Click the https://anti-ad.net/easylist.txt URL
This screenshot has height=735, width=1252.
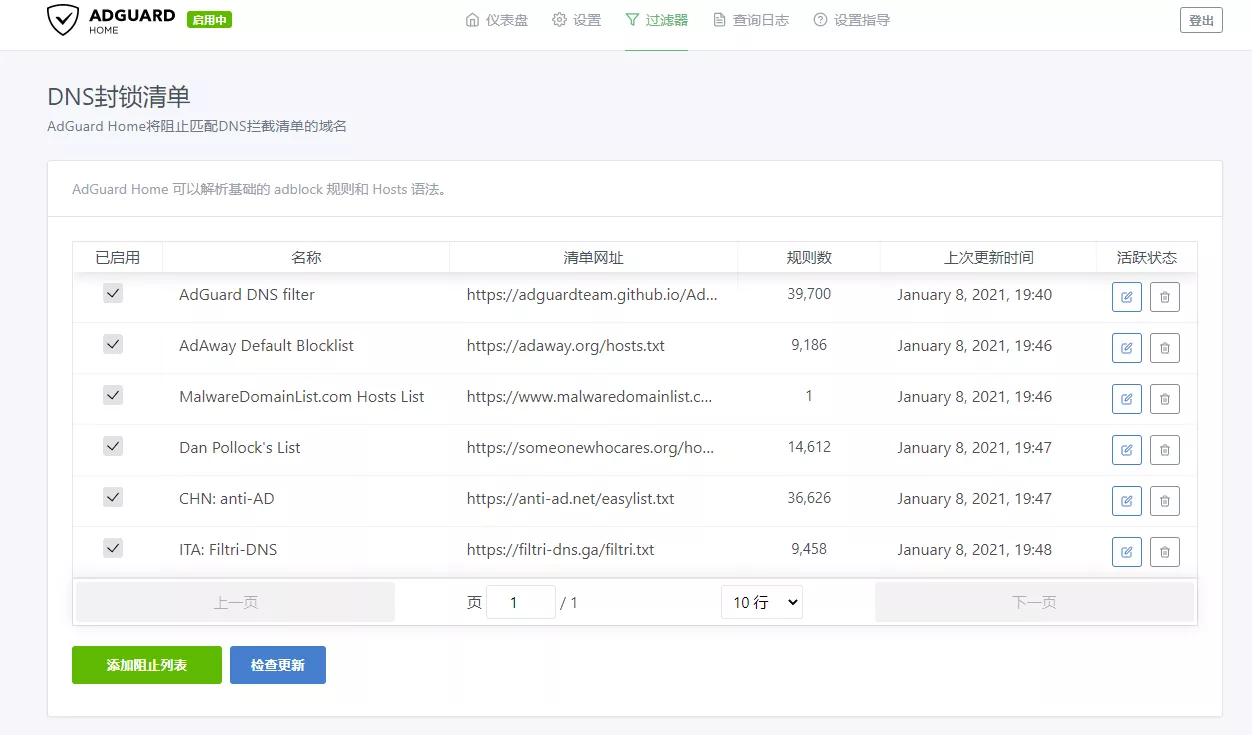pyautogui.click(x=571, y=499)
